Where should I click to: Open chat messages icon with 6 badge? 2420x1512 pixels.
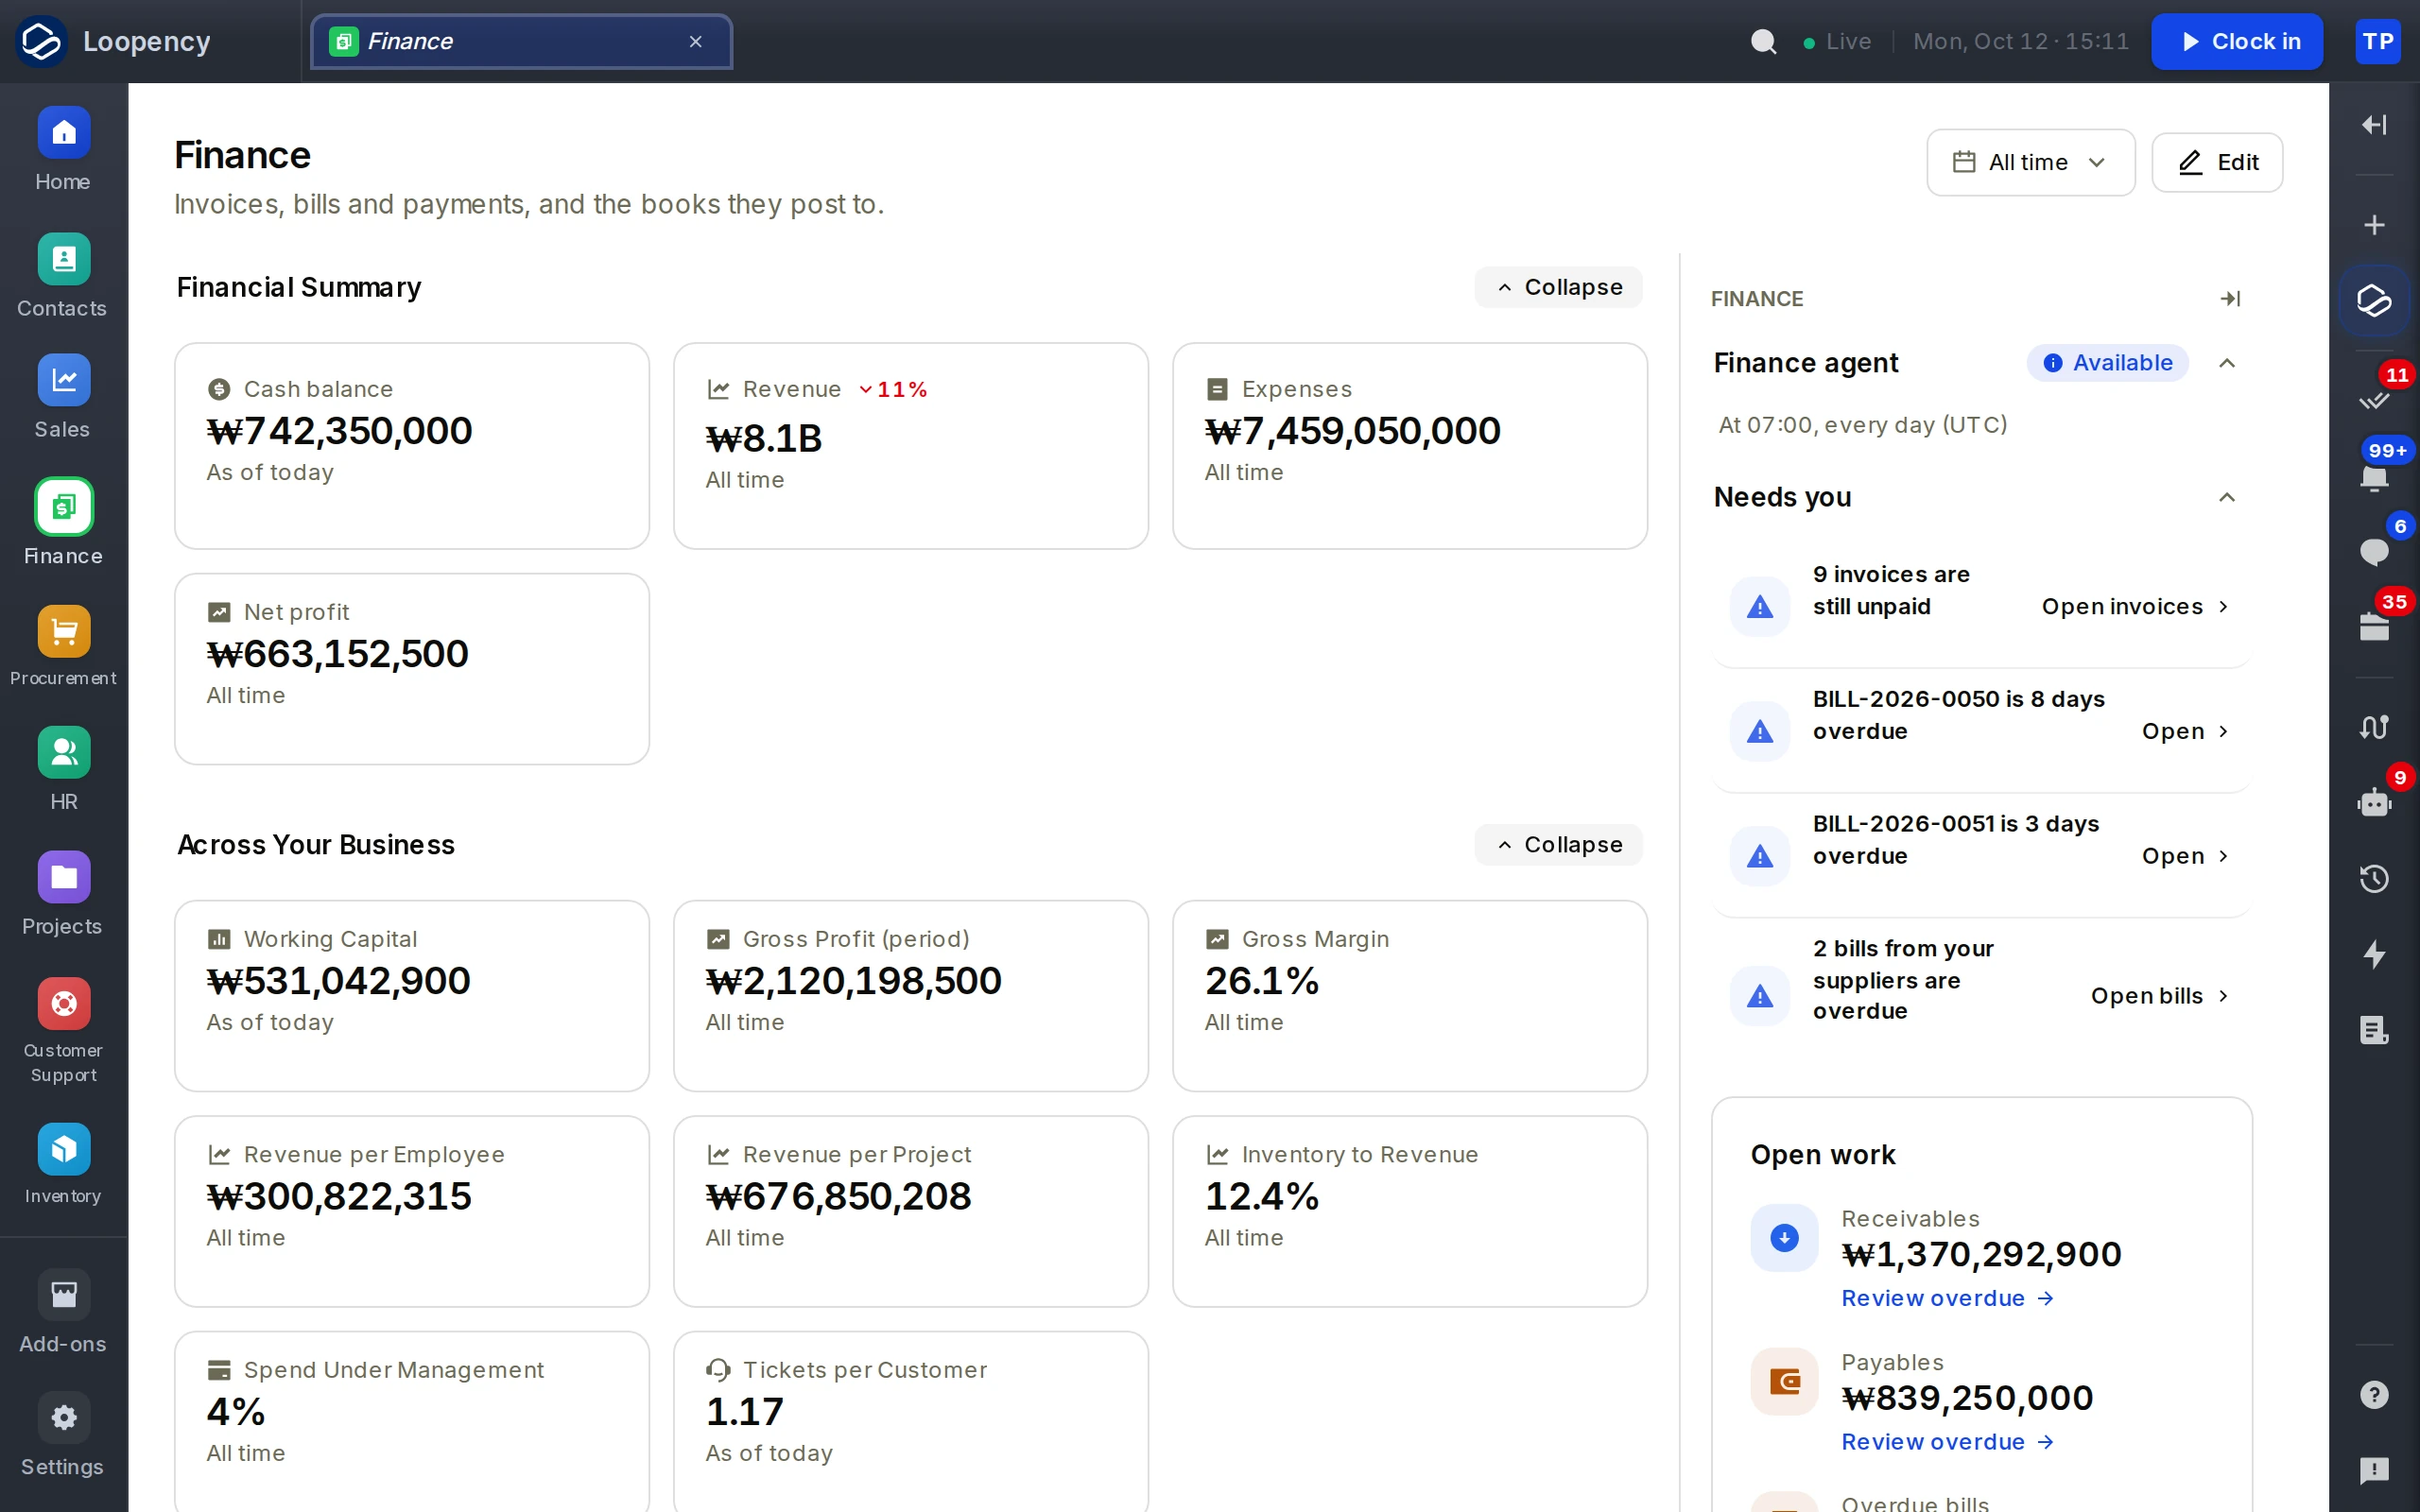point(2374,551)
